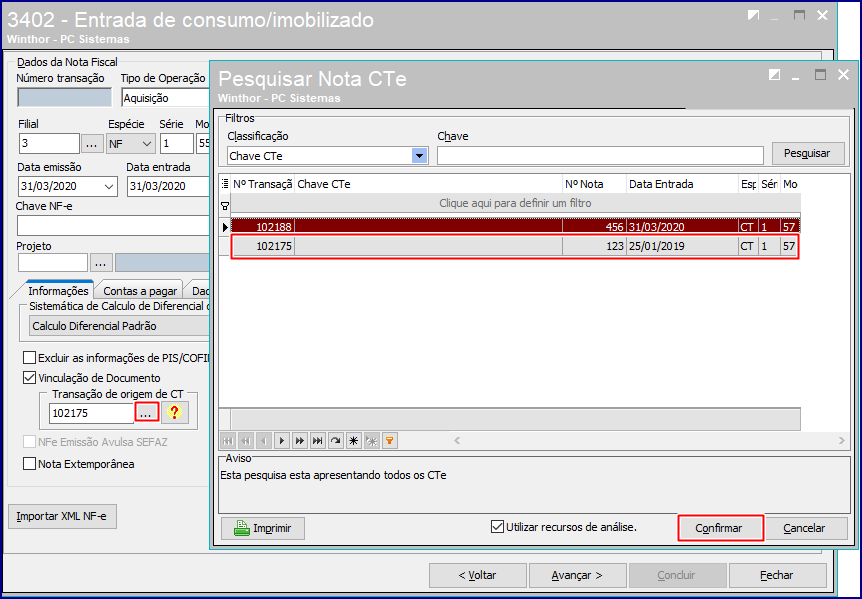Jump to last record in grid navigator
The height and width of the screenshot is (599, 862).
(x=318, y=441)
